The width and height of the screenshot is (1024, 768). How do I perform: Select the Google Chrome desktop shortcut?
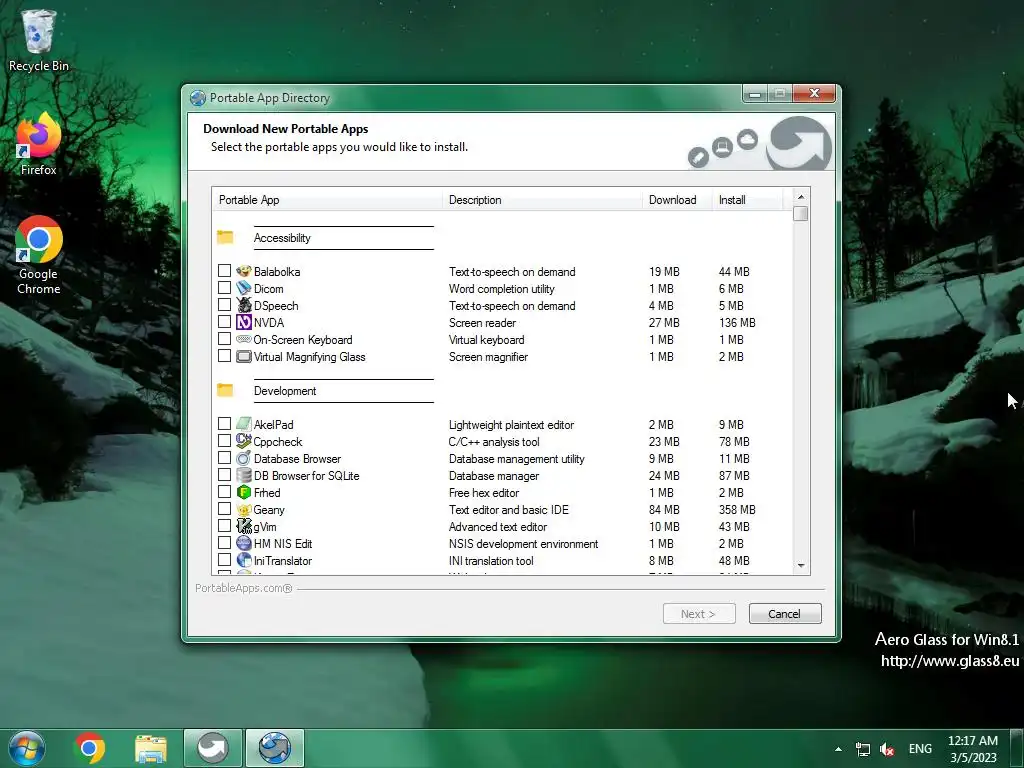pos(39,255)
